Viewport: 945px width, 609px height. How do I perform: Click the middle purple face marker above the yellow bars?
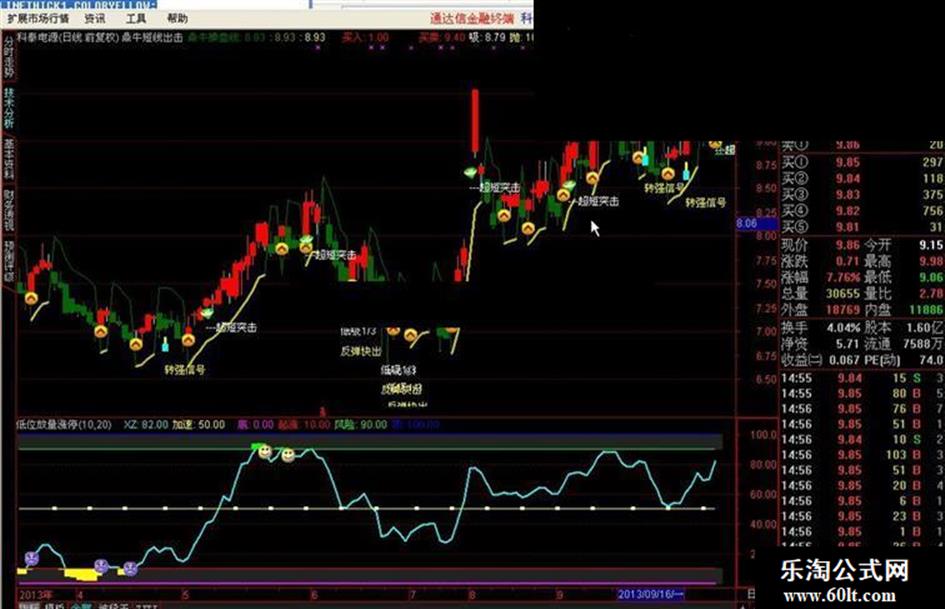(101, 565)
